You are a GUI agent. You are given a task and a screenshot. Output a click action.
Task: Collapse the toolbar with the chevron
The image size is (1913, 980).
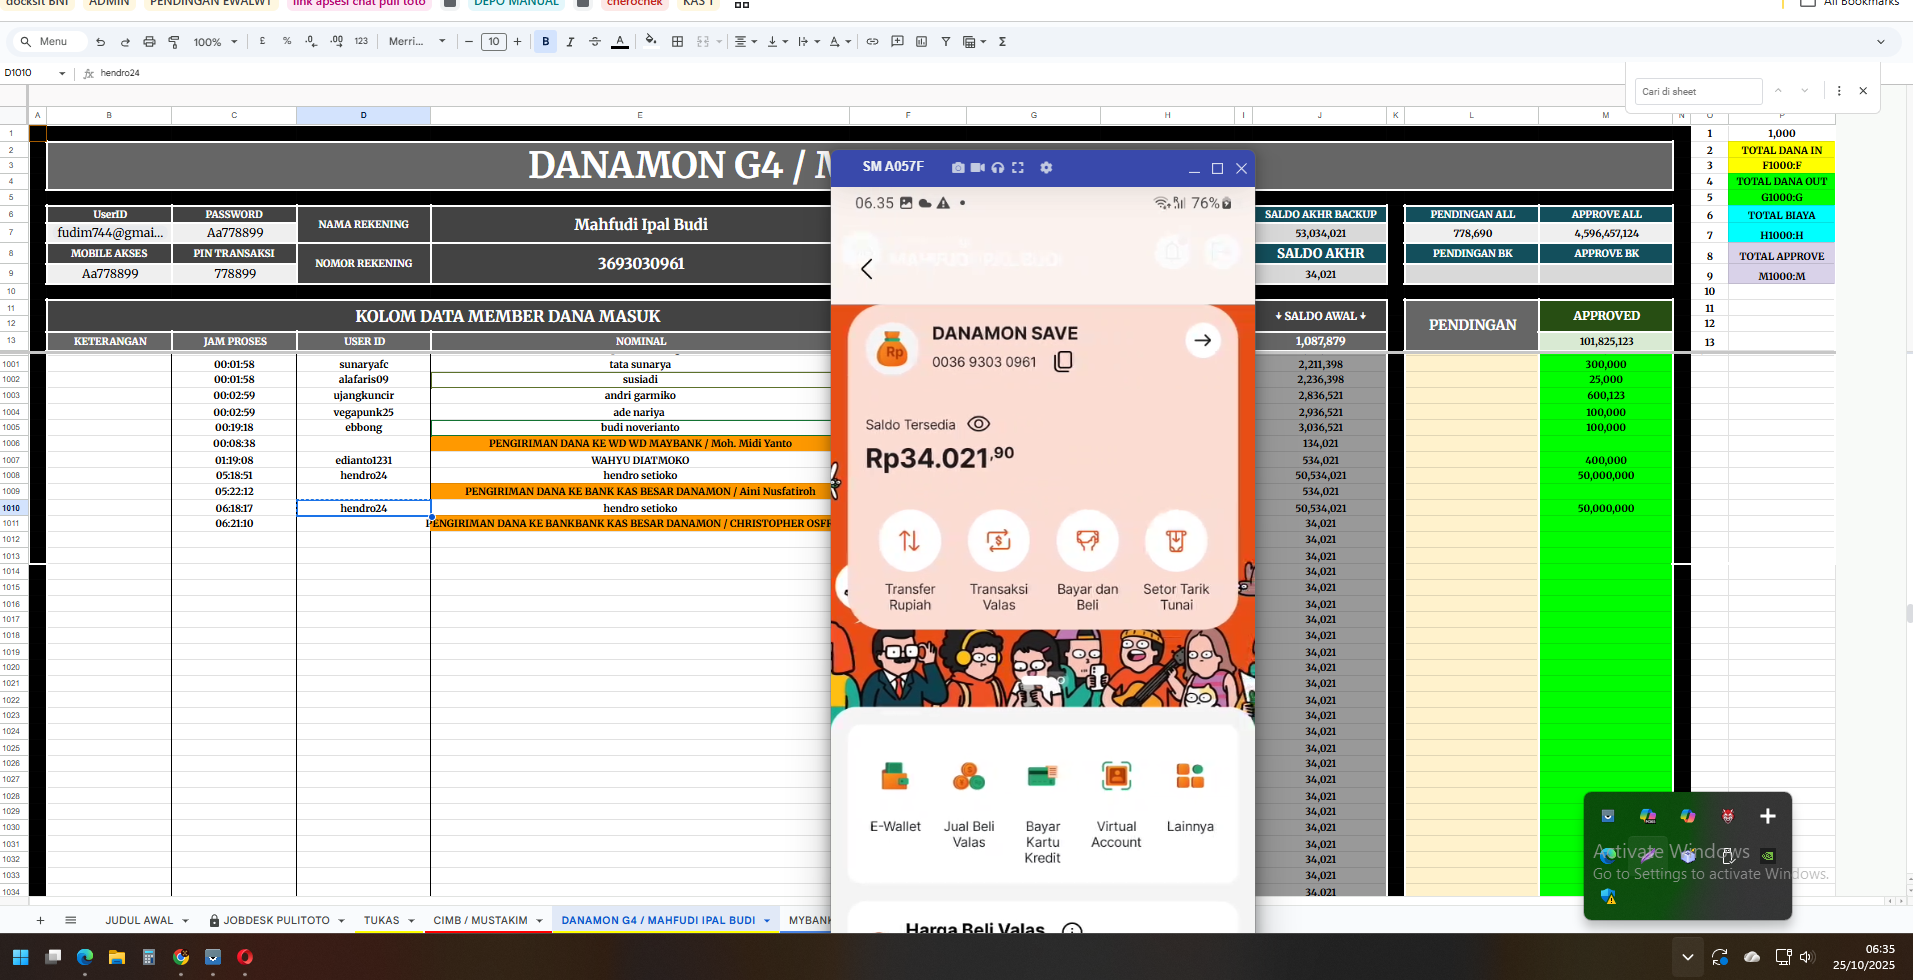point(1880,42)
